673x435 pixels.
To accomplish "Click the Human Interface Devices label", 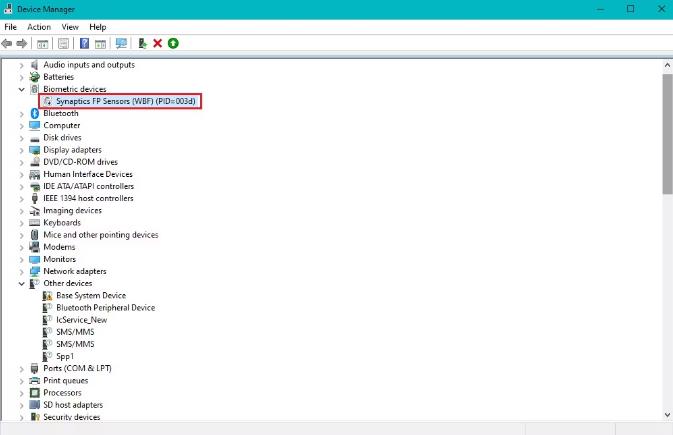I will (88, 174).
